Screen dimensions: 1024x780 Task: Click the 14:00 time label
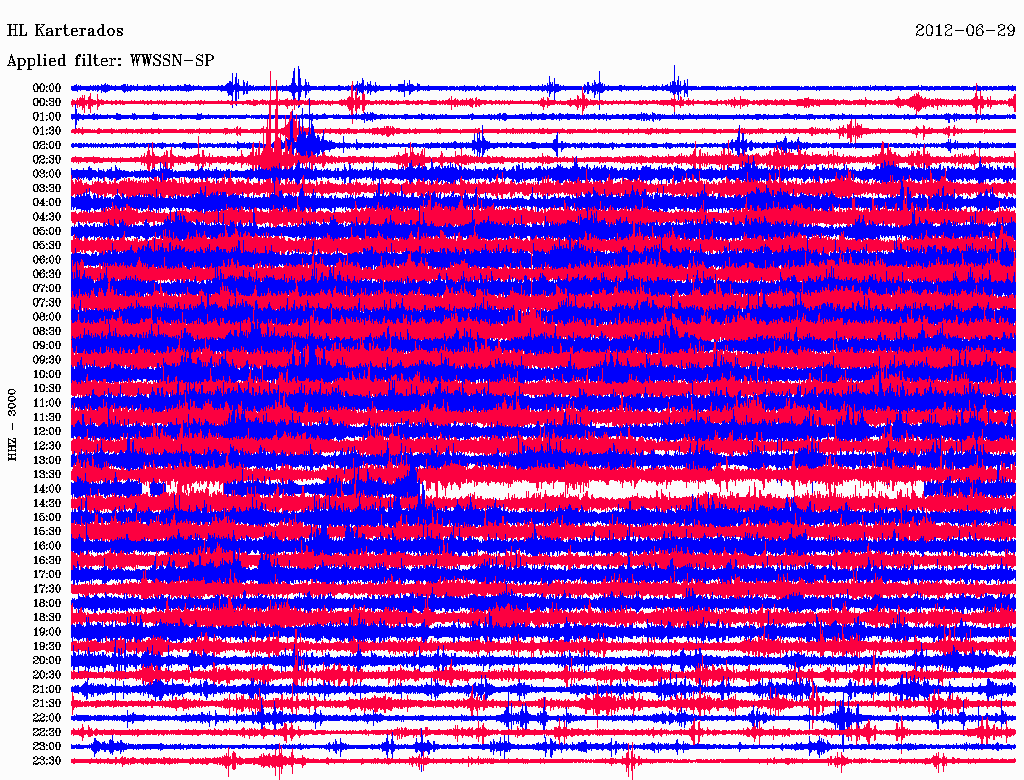47,489
